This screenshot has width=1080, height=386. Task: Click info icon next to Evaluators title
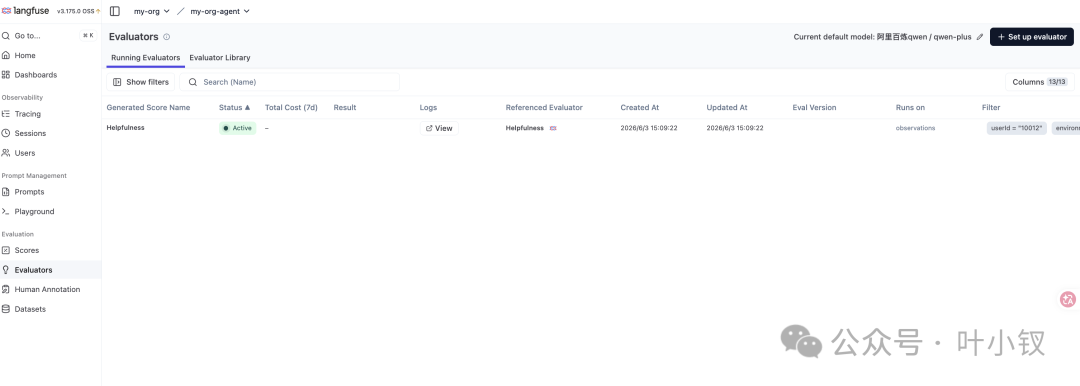coord(167,37)
